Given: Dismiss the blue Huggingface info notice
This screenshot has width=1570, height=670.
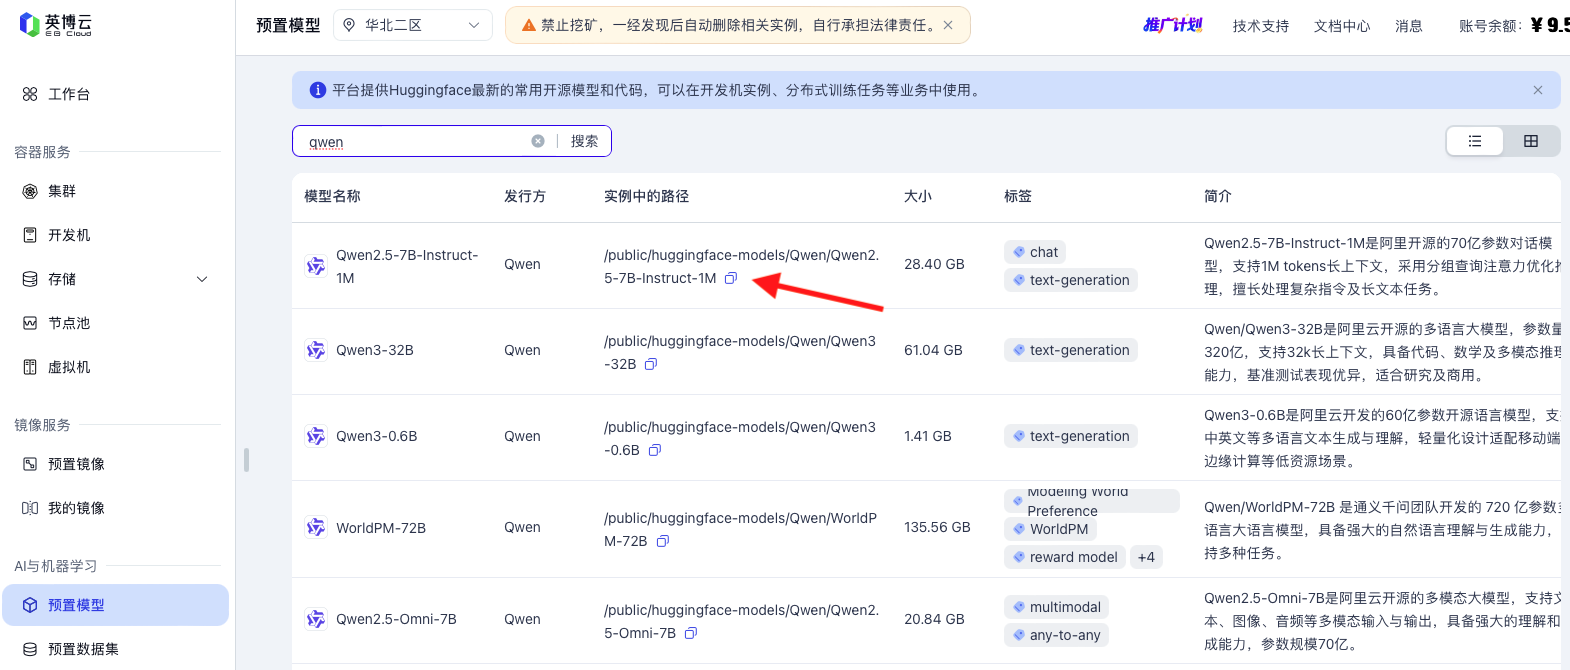Looking at the screenshot, I should click(1538, 90).
